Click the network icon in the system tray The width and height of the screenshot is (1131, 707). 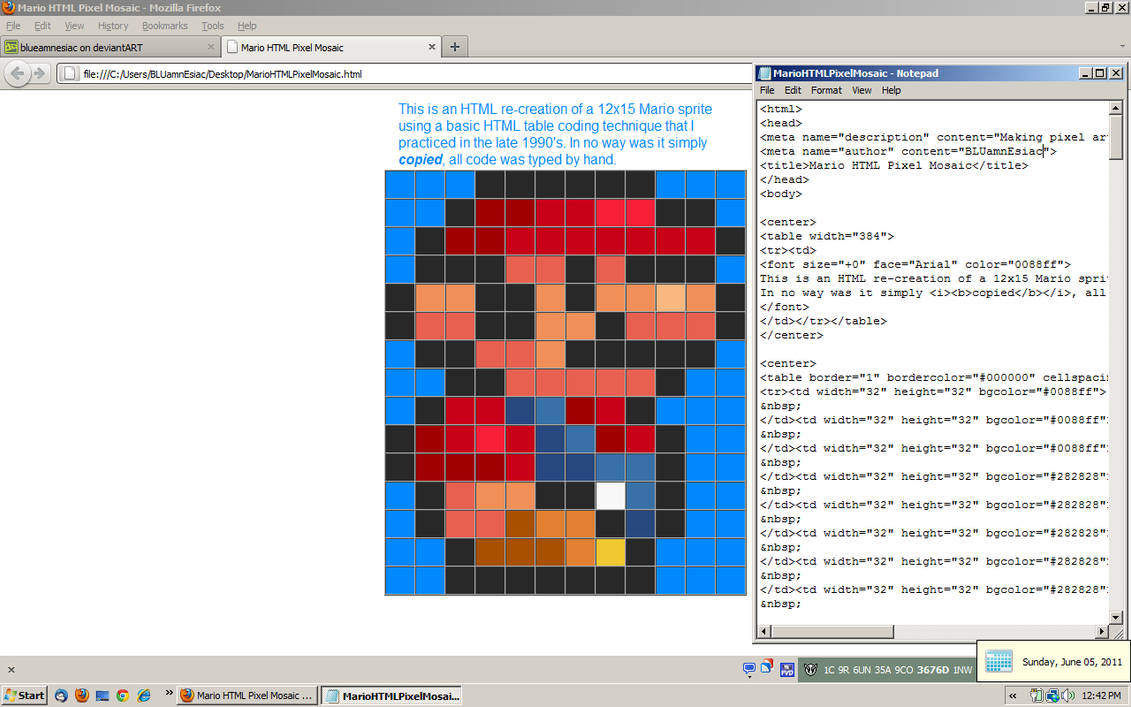click(x=1054, y=696)
